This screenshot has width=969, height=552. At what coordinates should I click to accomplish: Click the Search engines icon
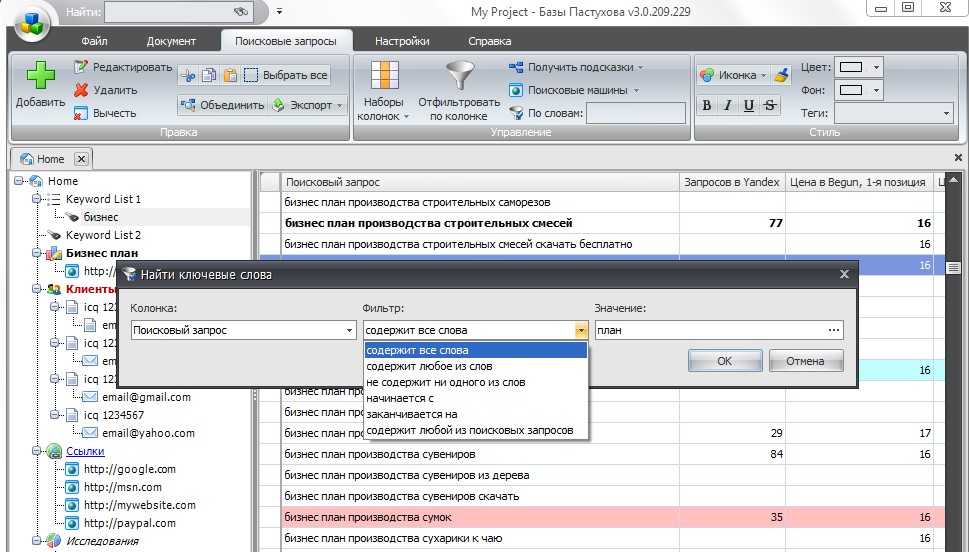pos(516,90)
